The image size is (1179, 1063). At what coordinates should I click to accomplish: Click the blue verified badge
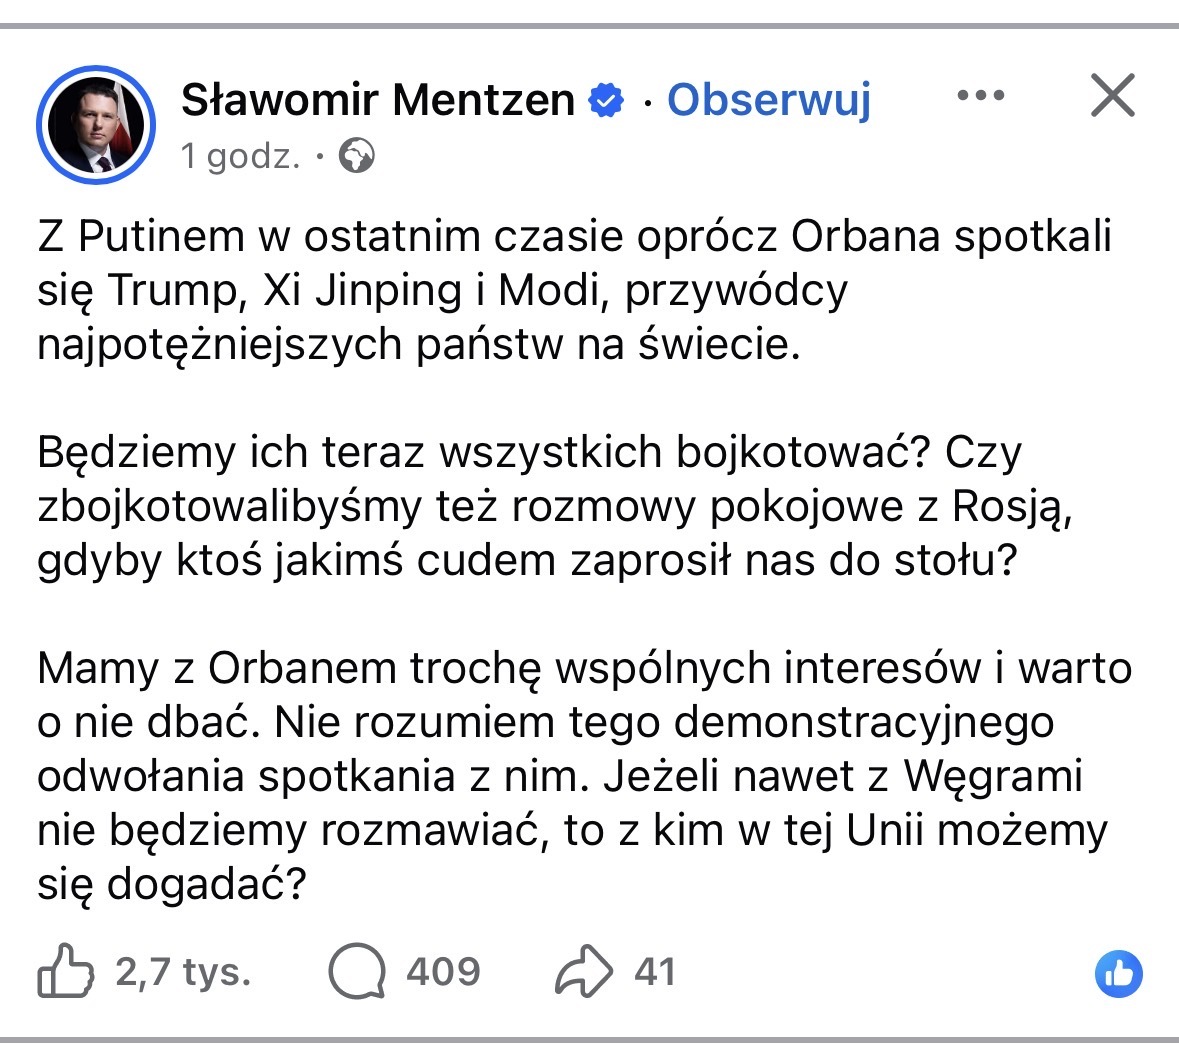pos(606,100)
